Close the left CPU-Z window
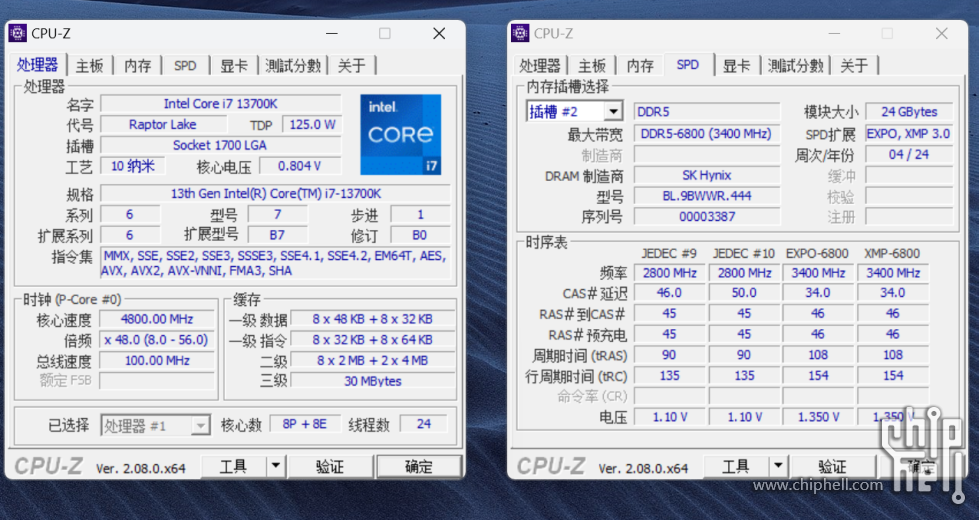The image size is (979, 520). click(x=439, y=33)
